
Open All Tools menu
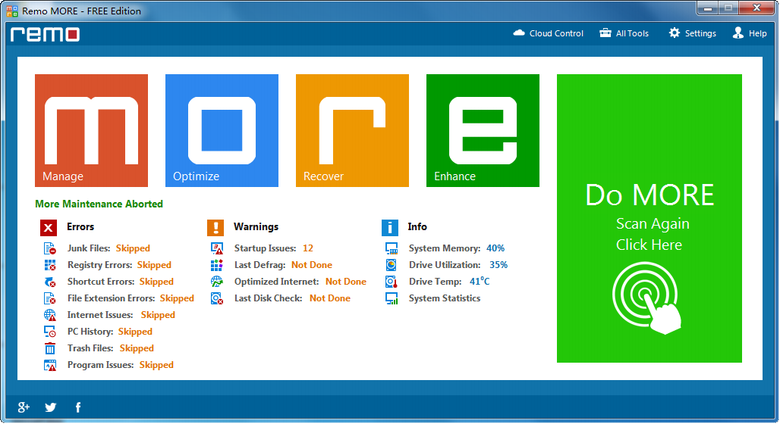[x=624, y=33]
